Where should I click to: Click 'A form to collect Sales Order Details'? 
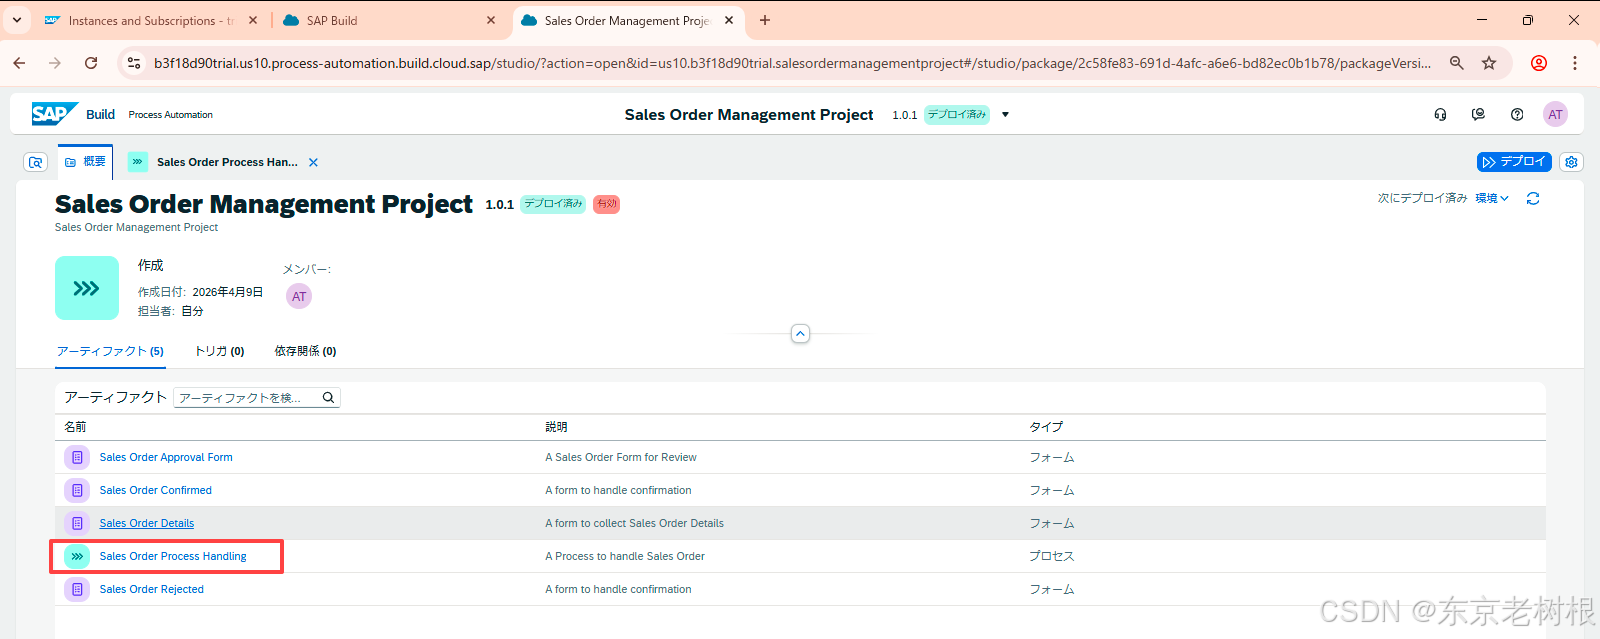point(634,523)
